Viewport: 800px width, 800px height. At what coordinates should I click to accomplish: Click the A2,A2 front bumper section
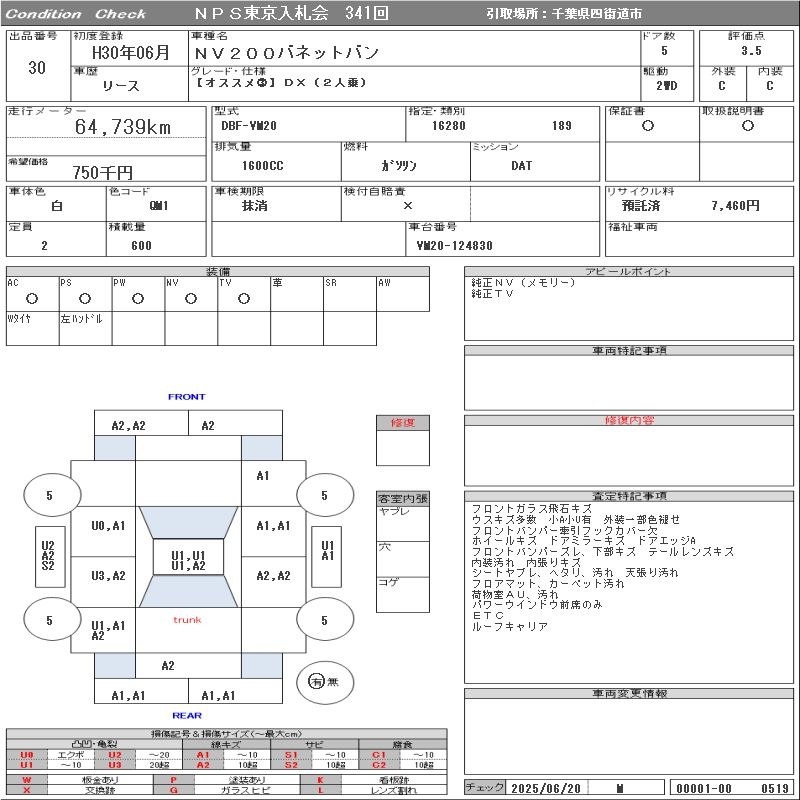coord(128,425)
